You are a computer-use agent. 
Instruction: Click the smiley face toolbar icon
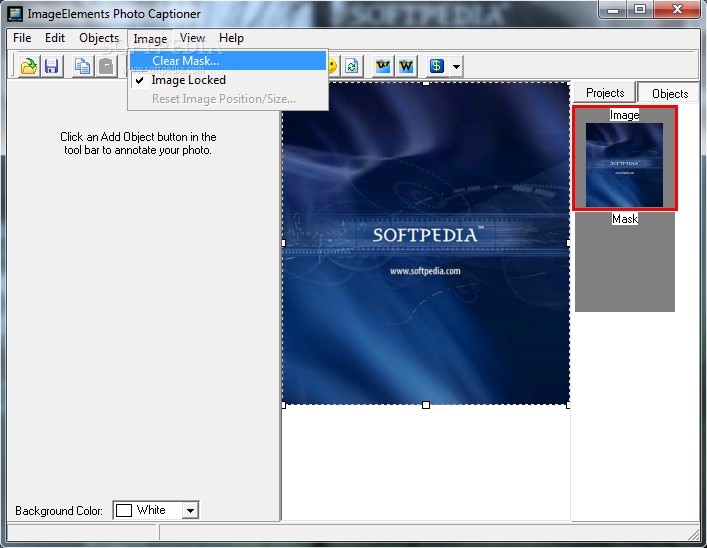(x=333, y=66)
